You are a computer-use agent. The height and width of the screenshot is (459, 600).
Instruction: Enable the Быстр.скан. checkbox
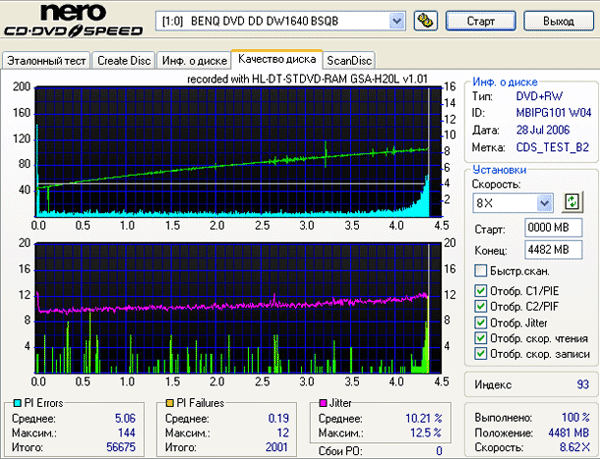pyautogui.click(x=481, y=271)
